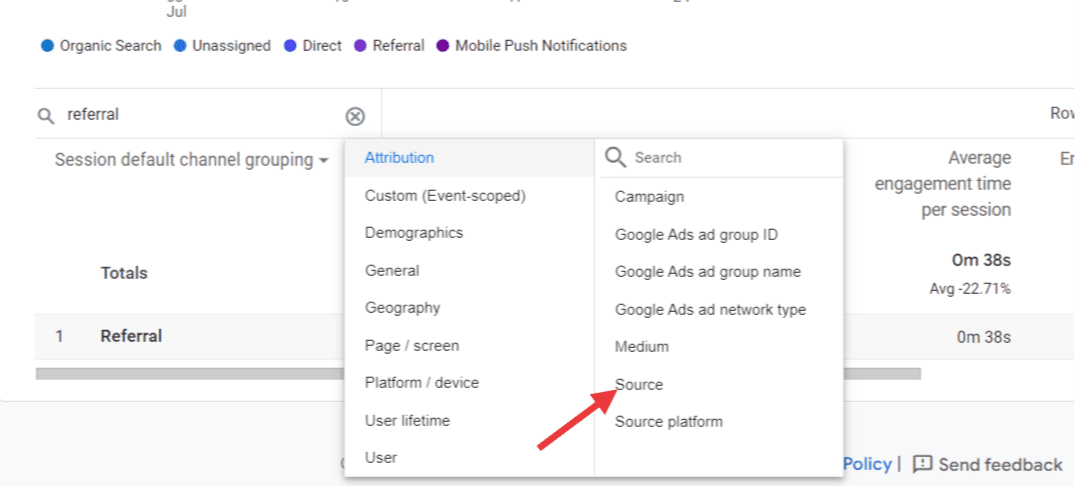Click the horizontal table scrollbar
The height and width of the screenshot is (486, 1075).
click(x=478, y=374)
